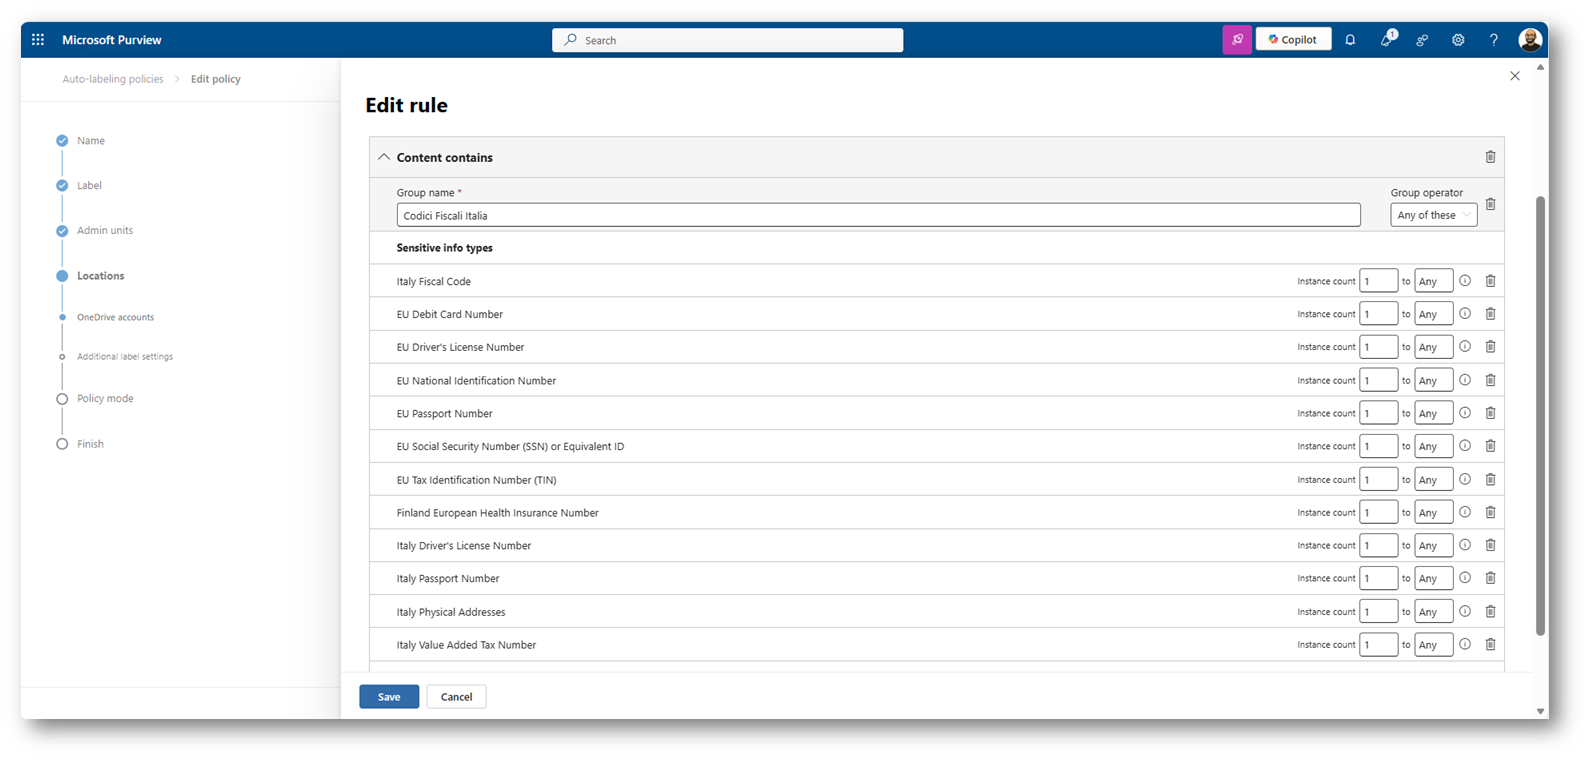Delete EU Driver's License Number row
Screen dimensions: 1591x761
(1490, 347)
